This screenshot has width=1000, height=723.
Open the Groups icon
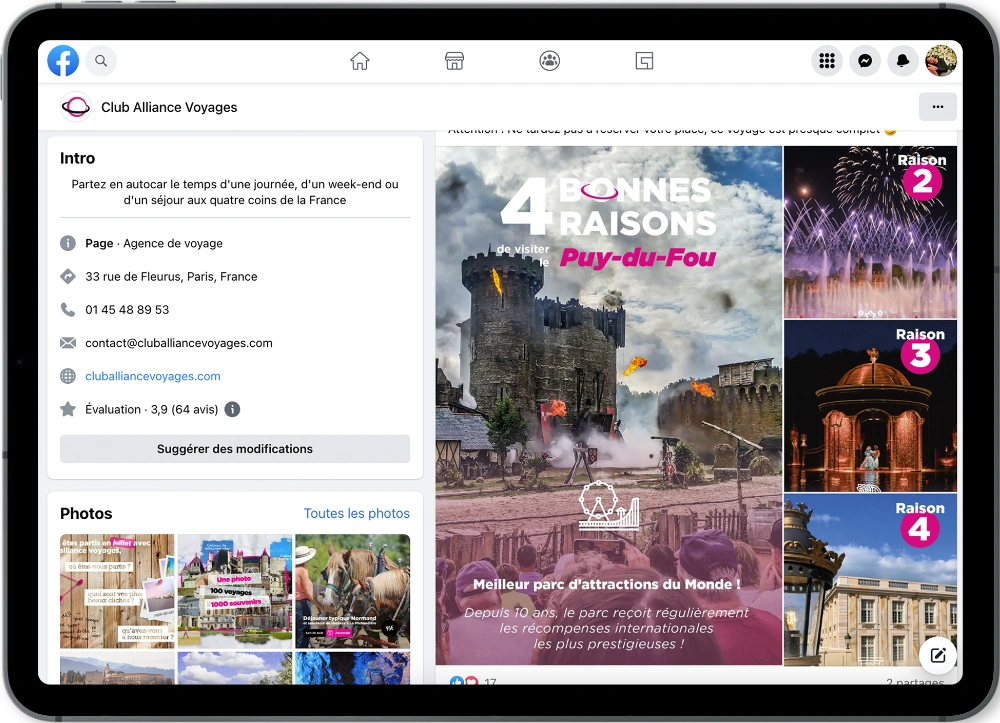(549, 60)
